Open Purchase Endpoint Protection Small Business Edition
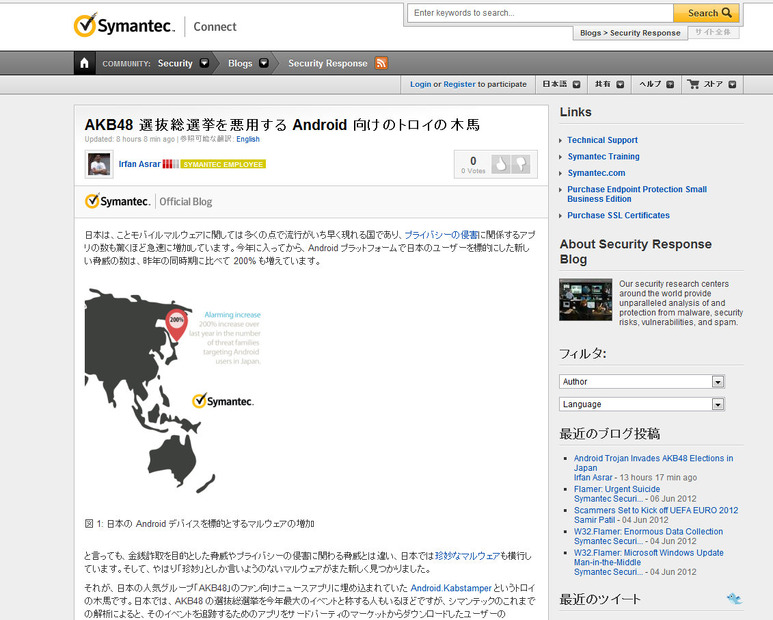The image size is (773, 620). pyautogui.click(x=637, y=194)
